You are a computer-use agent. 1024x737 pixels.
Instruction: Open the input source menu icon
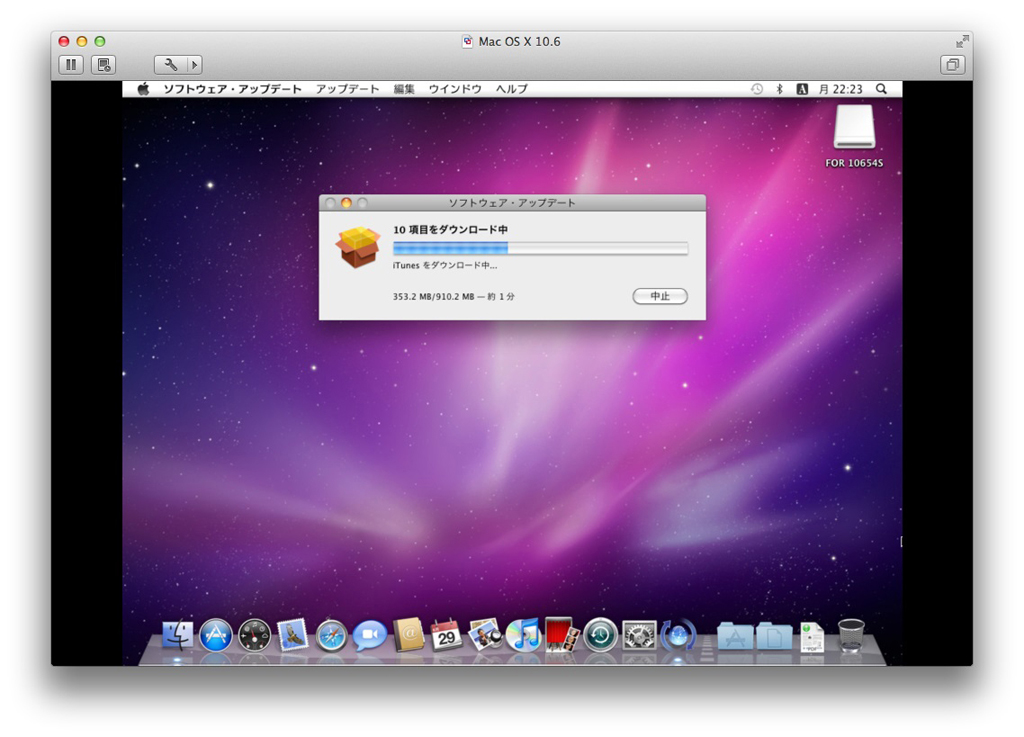point(802,89)
